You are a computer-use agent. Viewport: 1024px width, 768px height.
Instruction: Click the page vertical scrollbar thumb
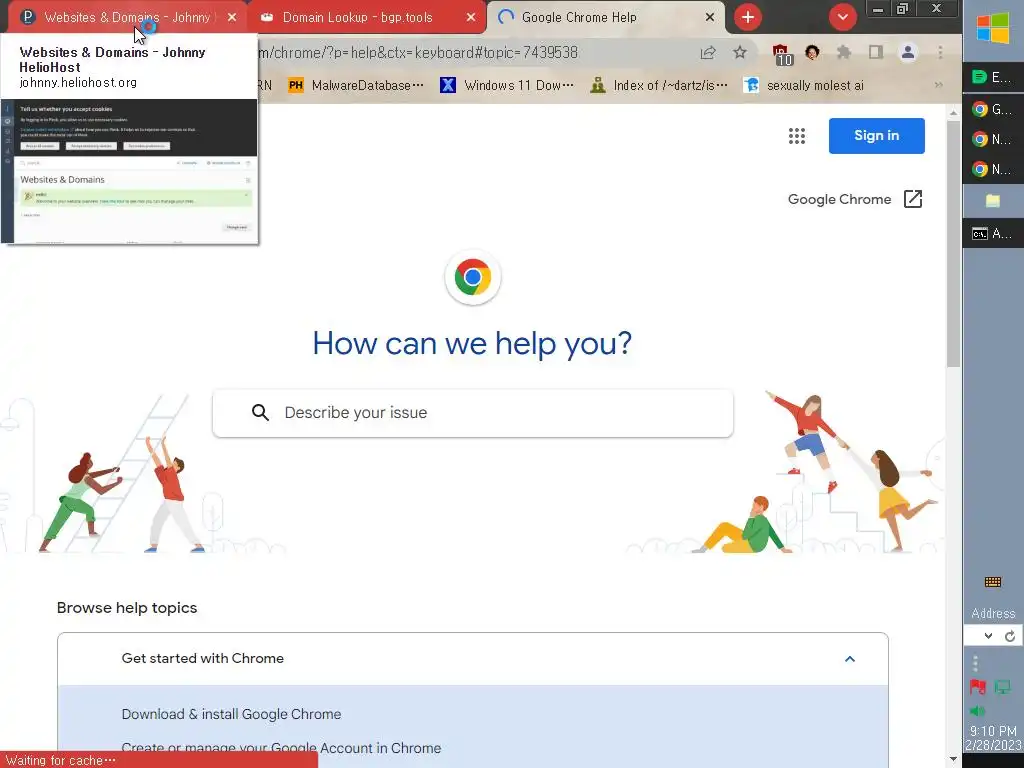click(953, 243)
